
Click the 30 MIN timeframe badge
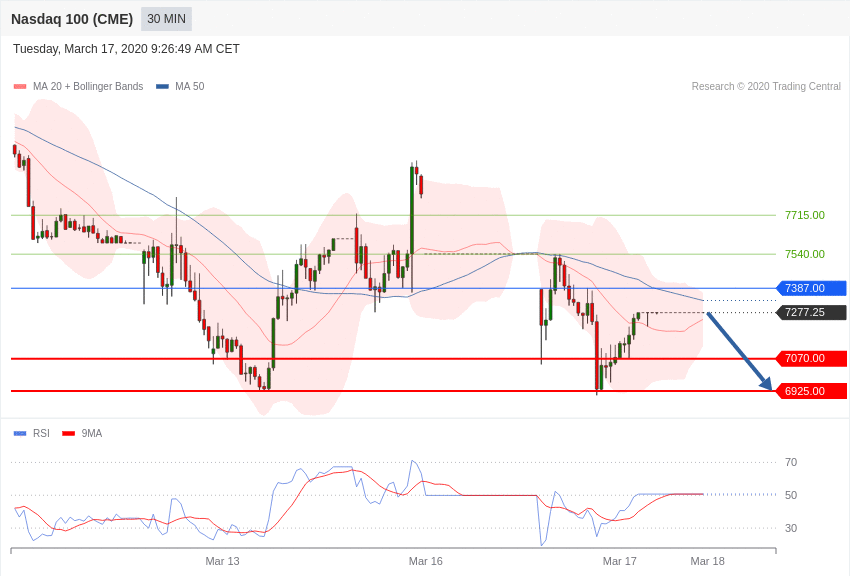click(x=166, y=19)
